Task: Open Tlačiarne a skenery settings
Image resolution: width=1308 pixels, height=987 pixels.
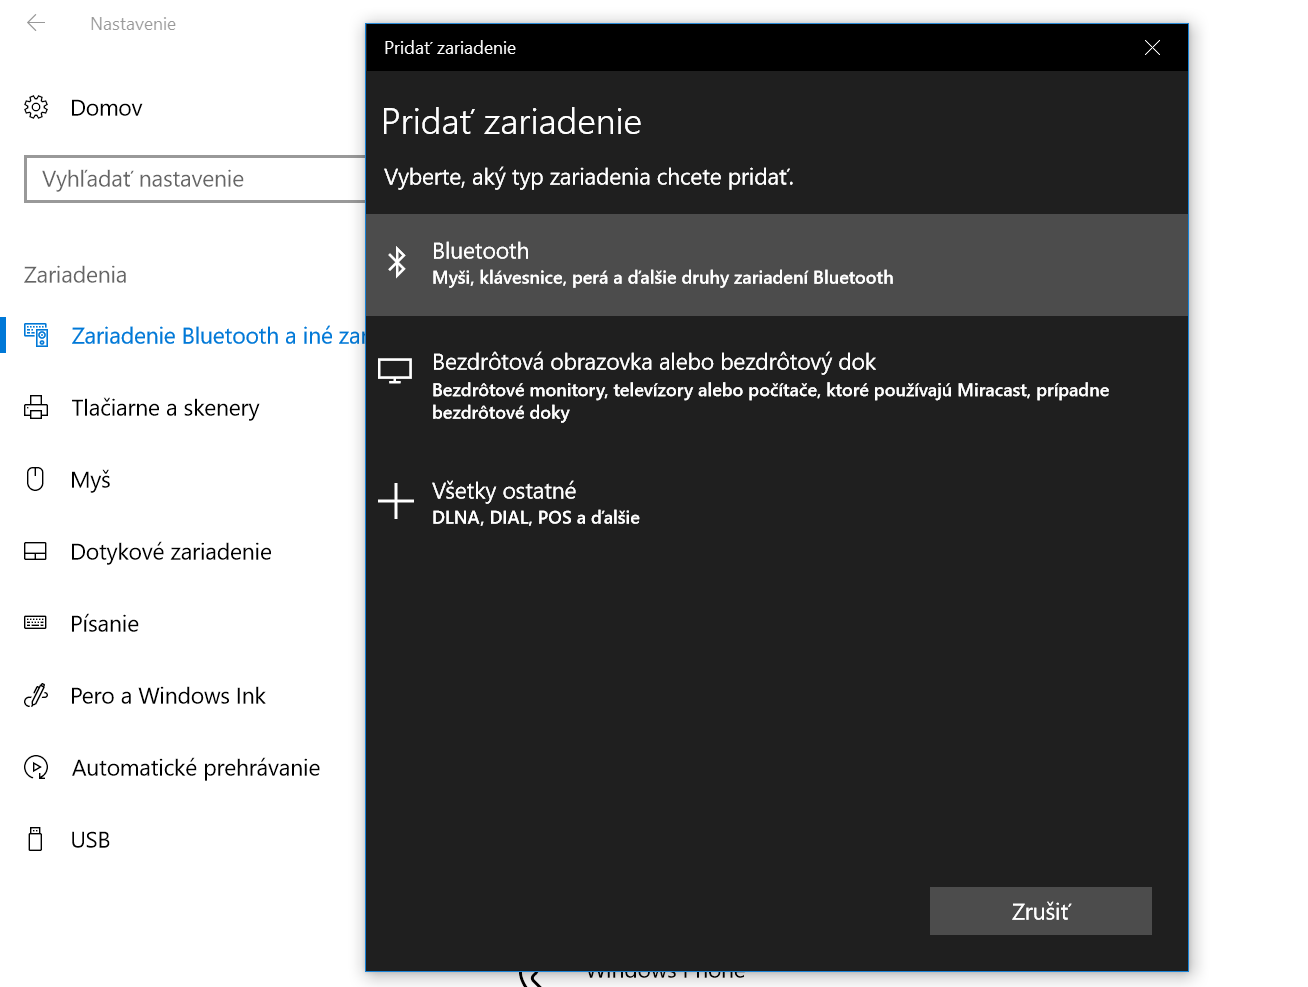Action: 165,408
